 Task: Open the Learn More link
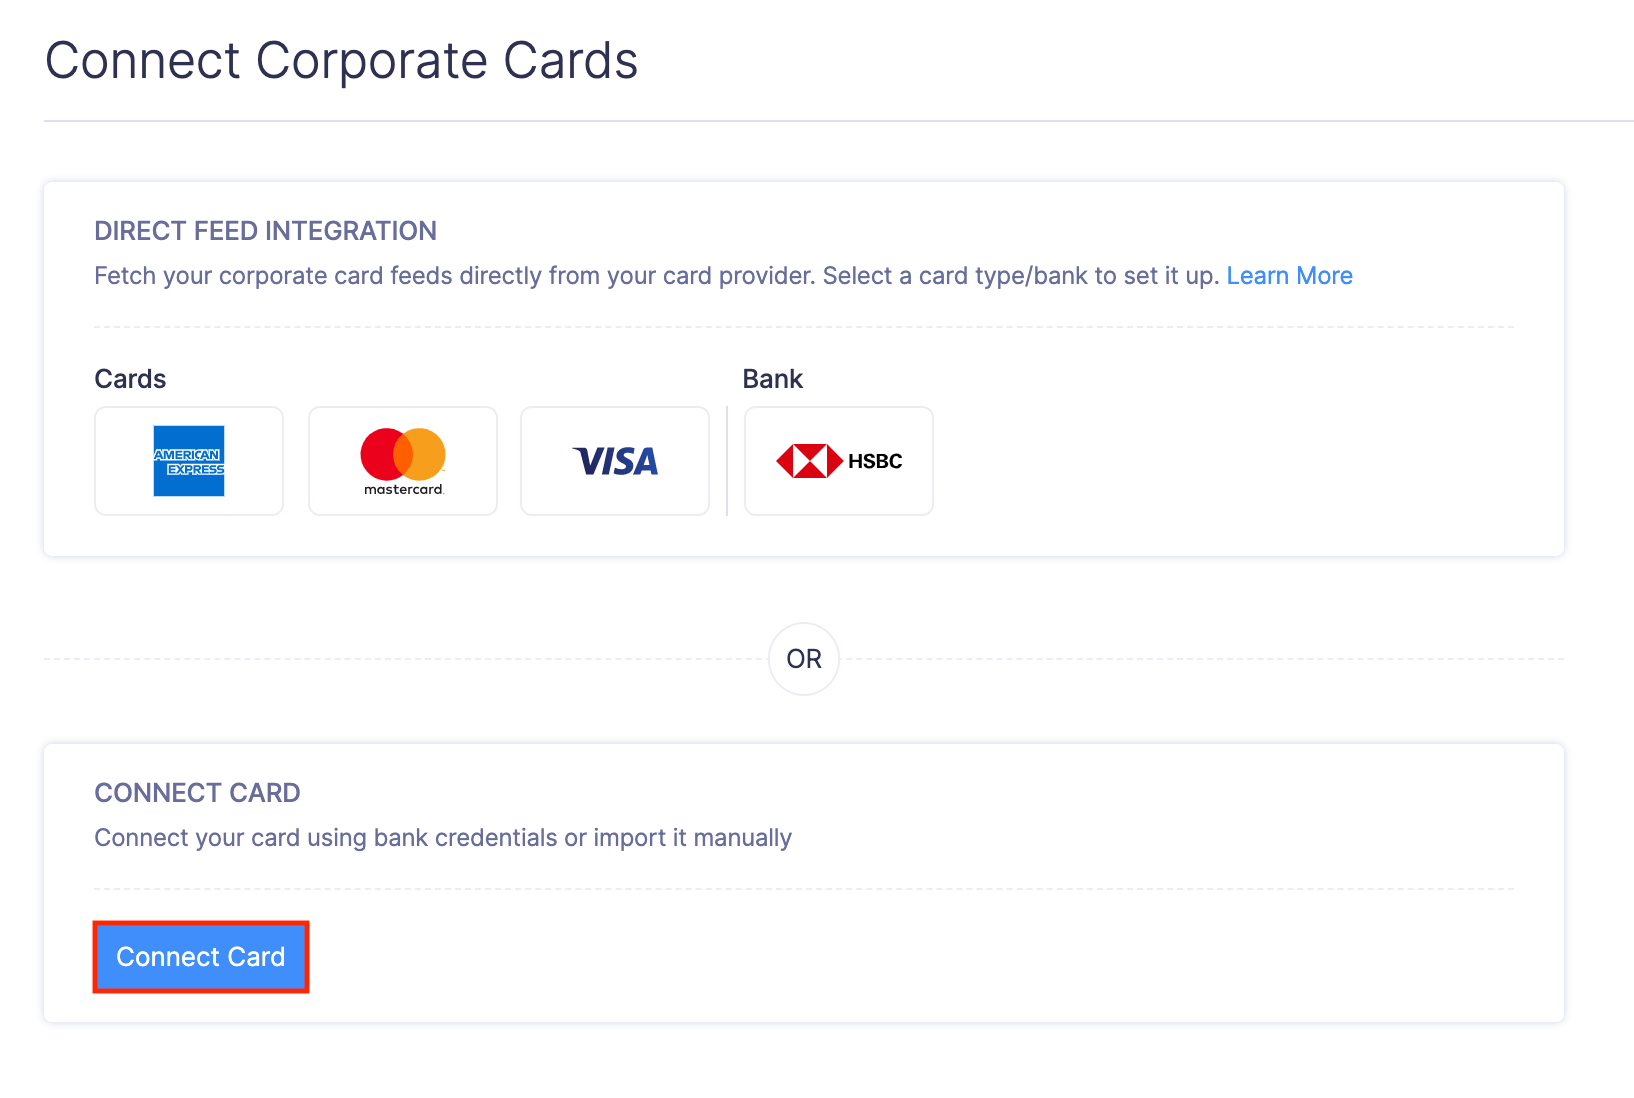[1289, 276]
